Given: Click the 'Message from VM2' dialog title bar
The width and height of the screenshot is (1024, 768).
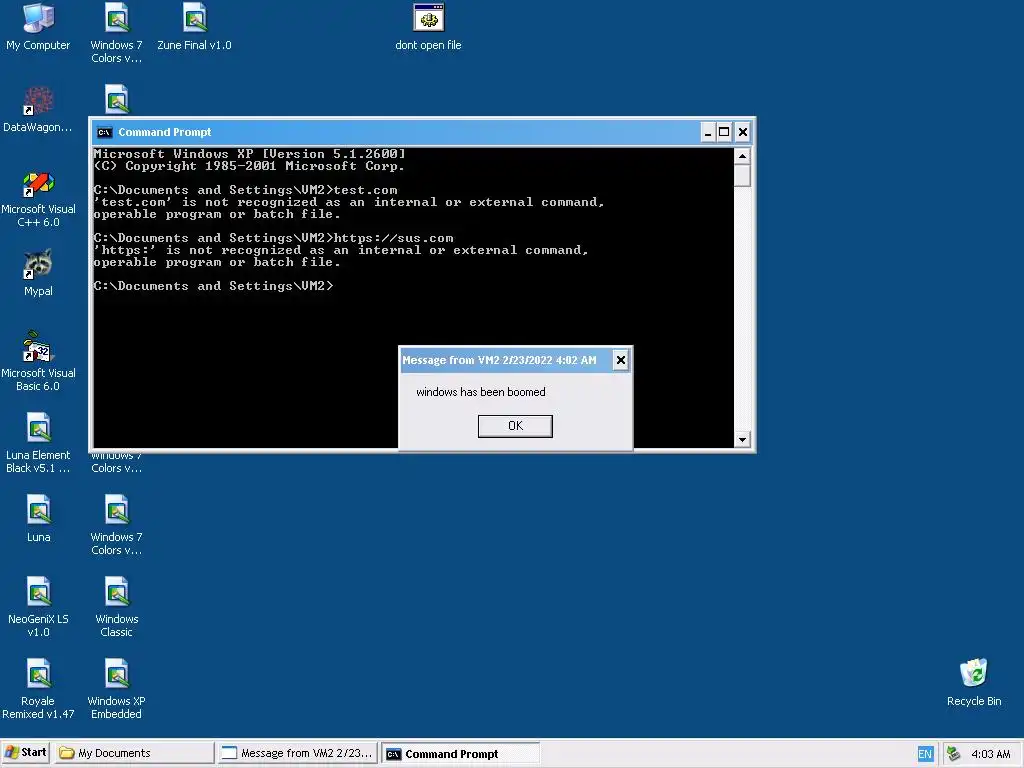Looking at the screenshot, I should tap(506, 360).
